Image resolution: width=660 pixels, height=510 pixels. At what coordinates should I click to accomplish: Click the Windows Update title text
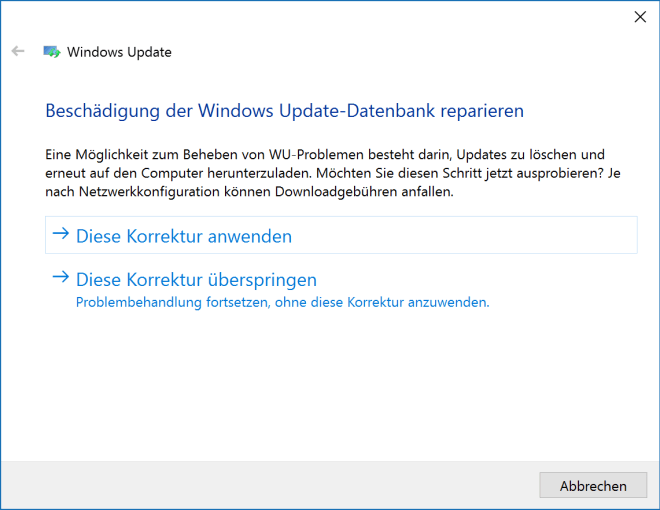pyautogui.click(x=119, y=52)
